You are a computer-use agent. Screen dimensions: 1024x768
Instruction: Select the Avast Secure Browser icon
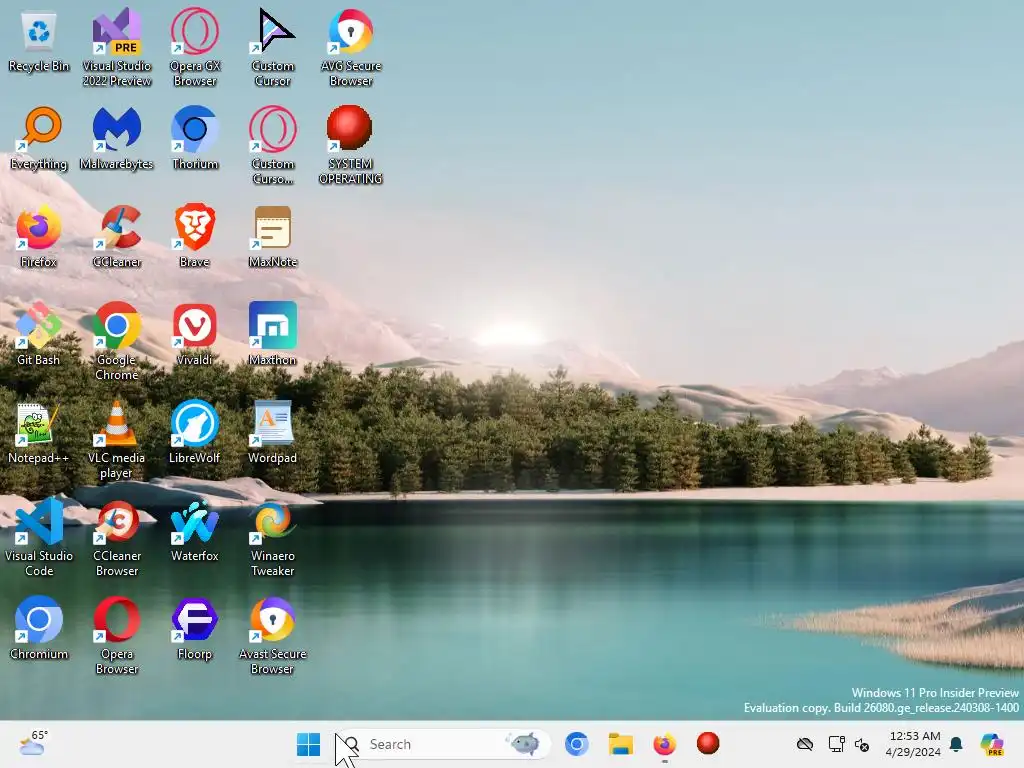tap(273, 635)
